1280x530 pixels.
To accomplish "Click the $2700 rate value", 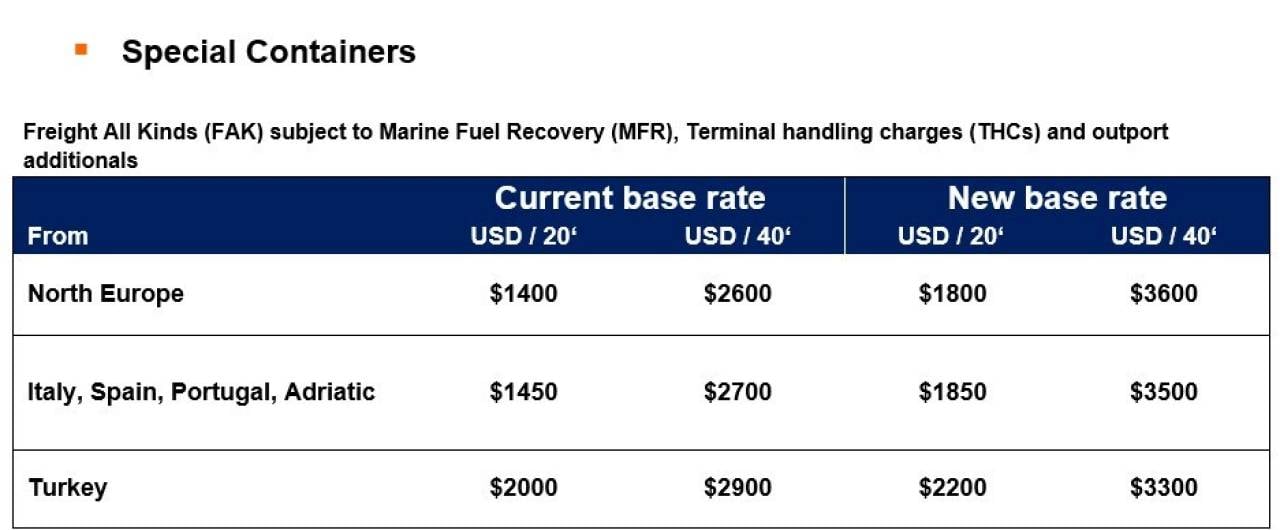I will pyautogui.click(x=737, y=392).
